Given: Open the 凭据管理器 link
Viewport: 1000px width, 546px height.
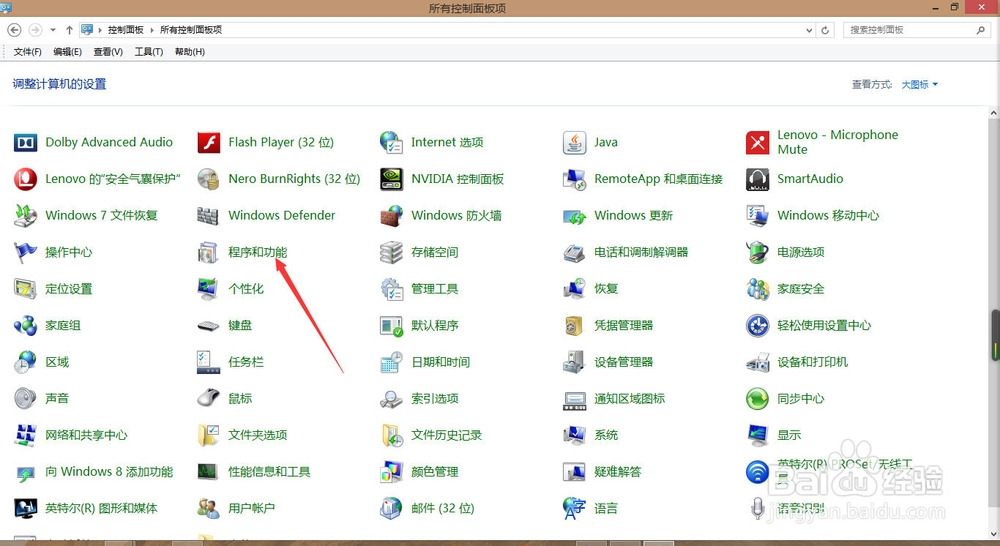Looking at the screenshot, I should tap(624, 325).
